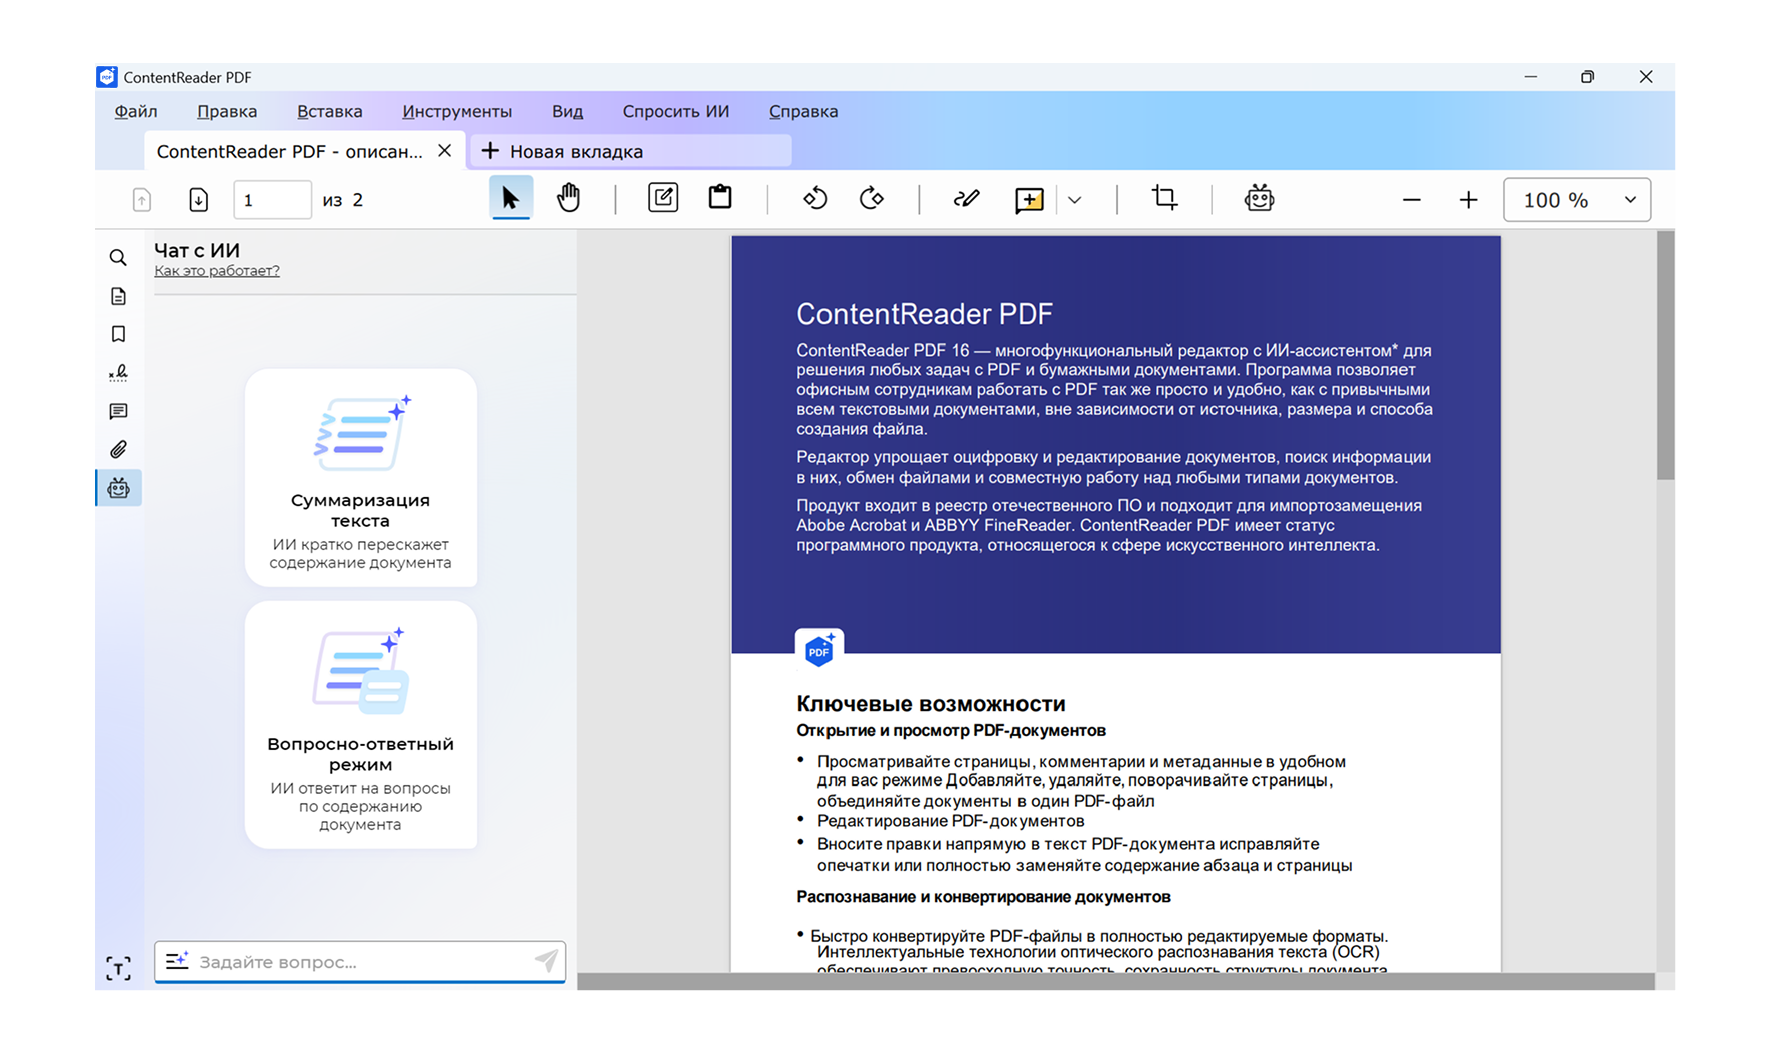Select the rotate left tool
Screen dimensions: 1770x1053
click(815, 198)
